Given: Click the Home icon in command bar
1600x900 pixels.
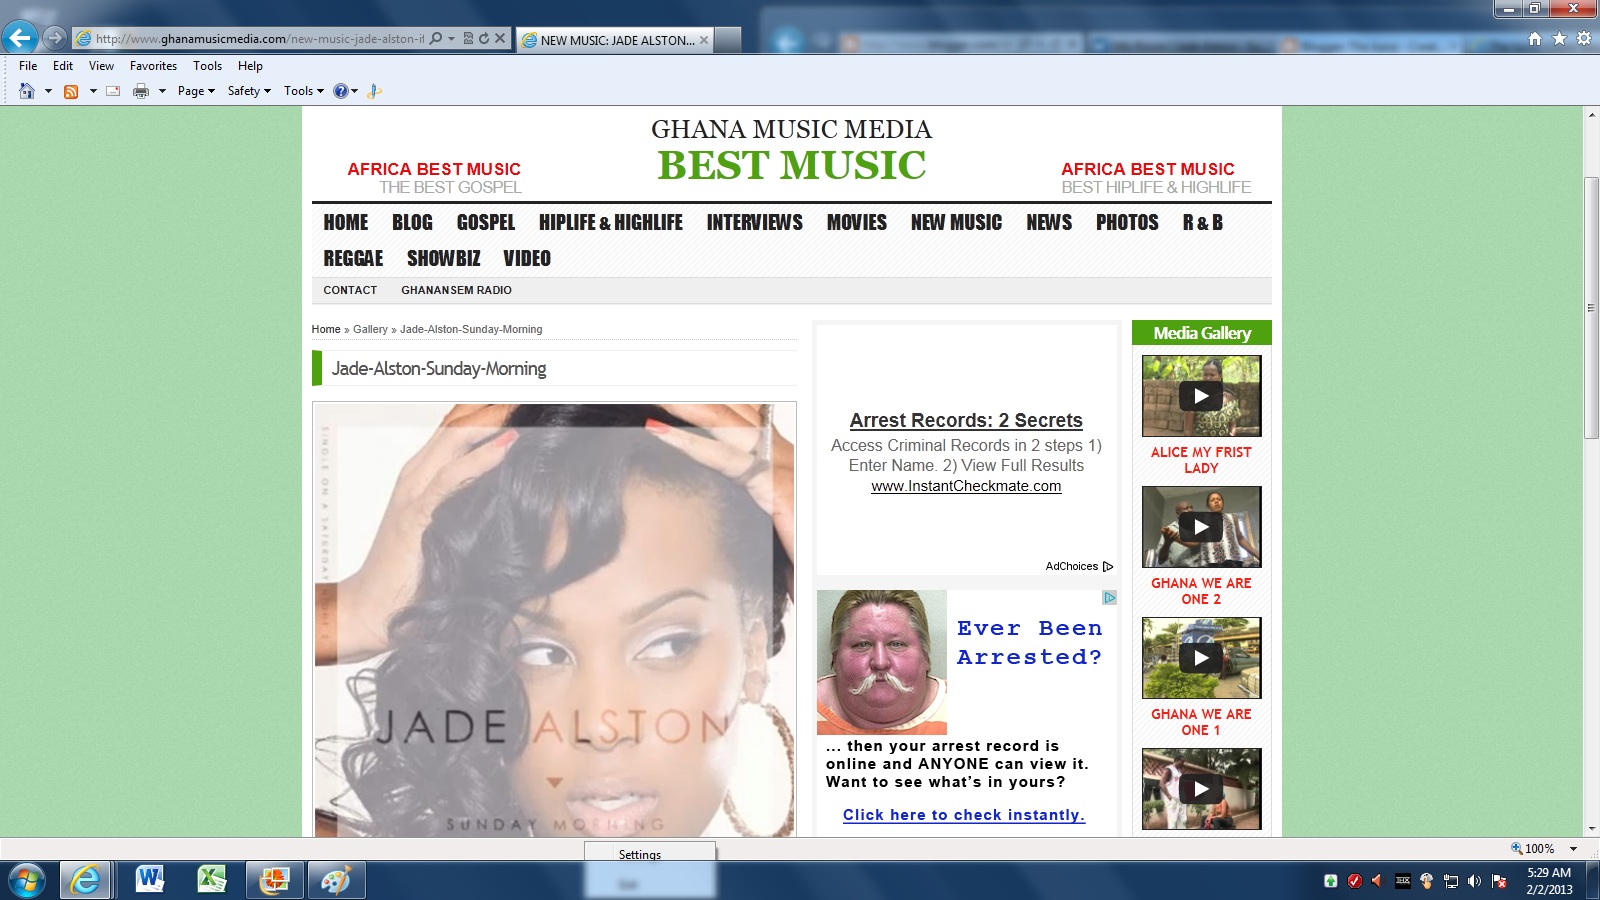Looking at the screenshot, I should 27,91.
